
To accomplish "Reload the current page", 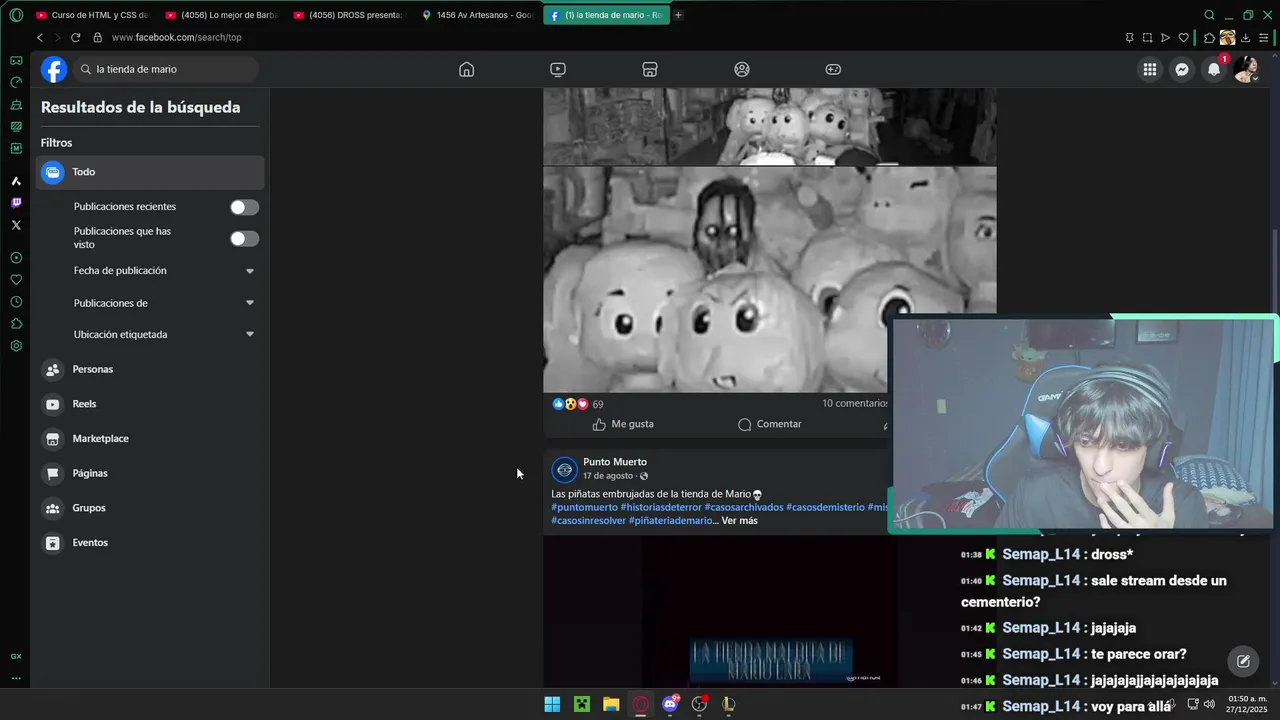I will coord(75,37).
